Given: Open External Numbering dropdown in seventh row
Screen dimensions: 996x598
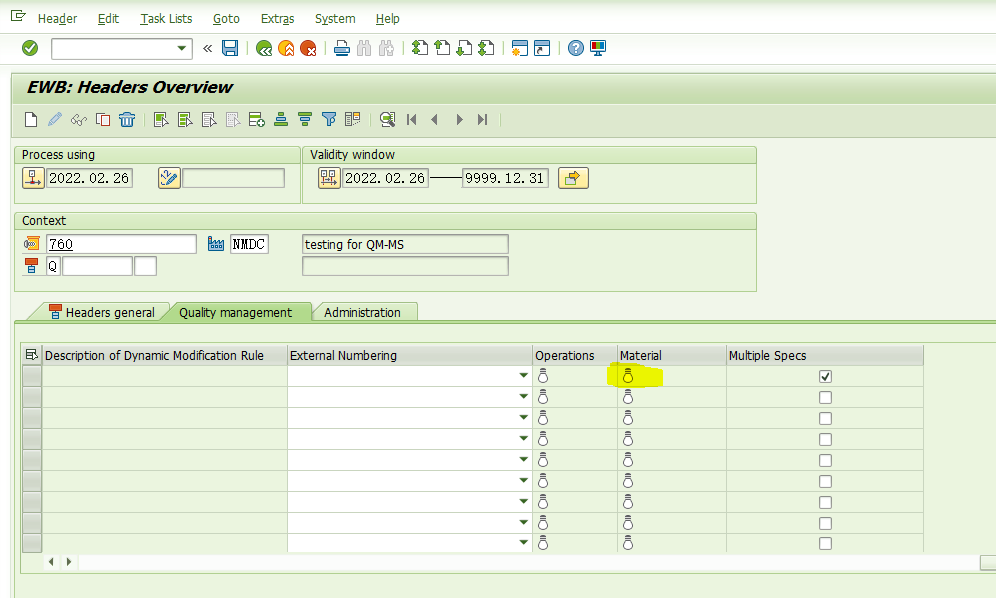Looking at the screenshot, I should pos(523,501).
